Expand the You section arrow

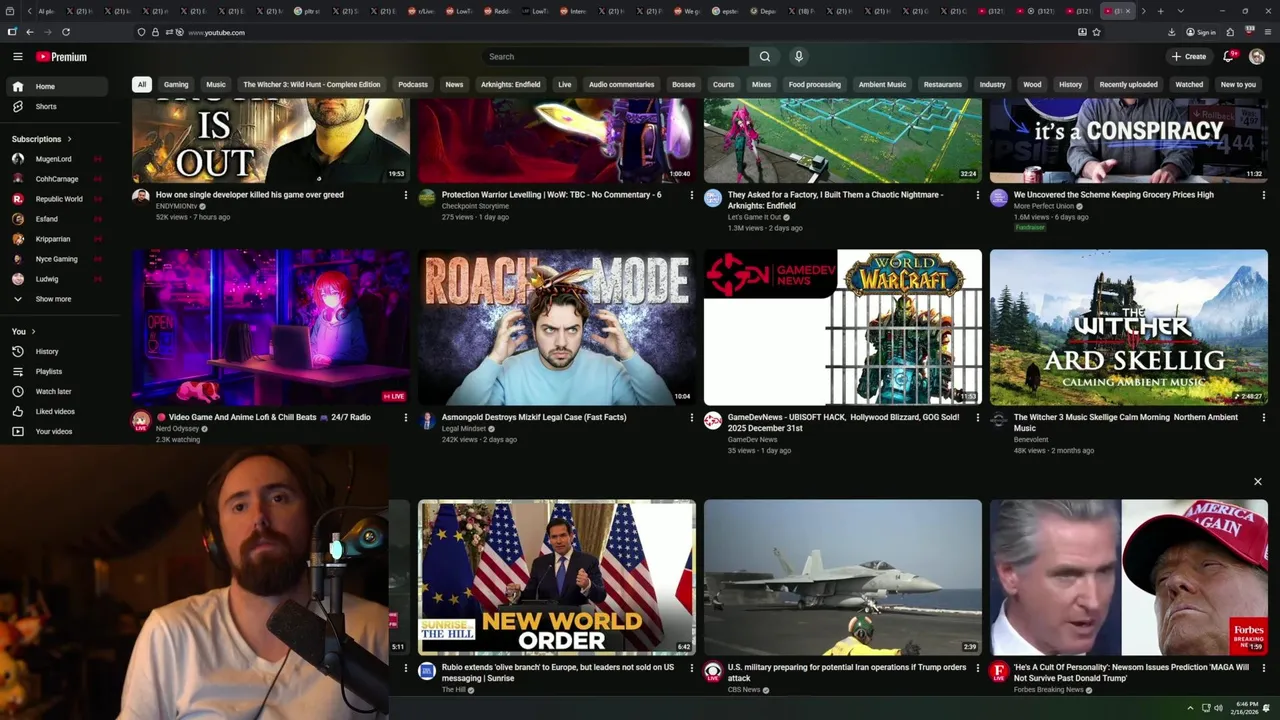click(x=33, y=331)
